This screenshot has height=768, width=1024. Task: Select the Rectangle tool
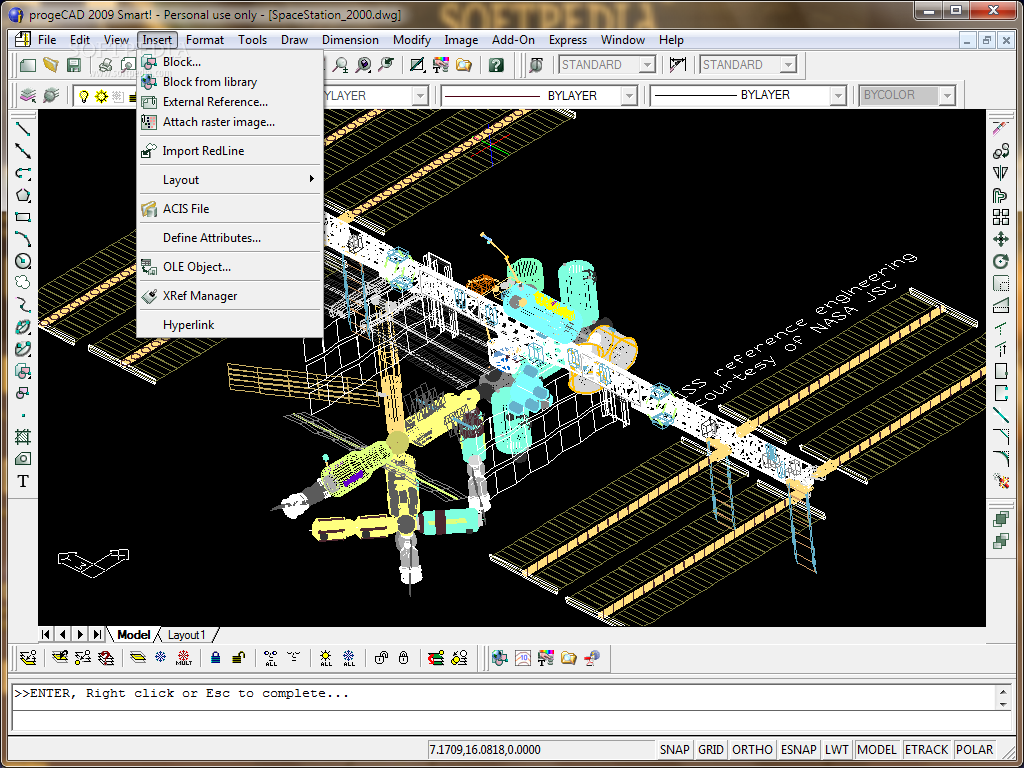pos(23,217)
